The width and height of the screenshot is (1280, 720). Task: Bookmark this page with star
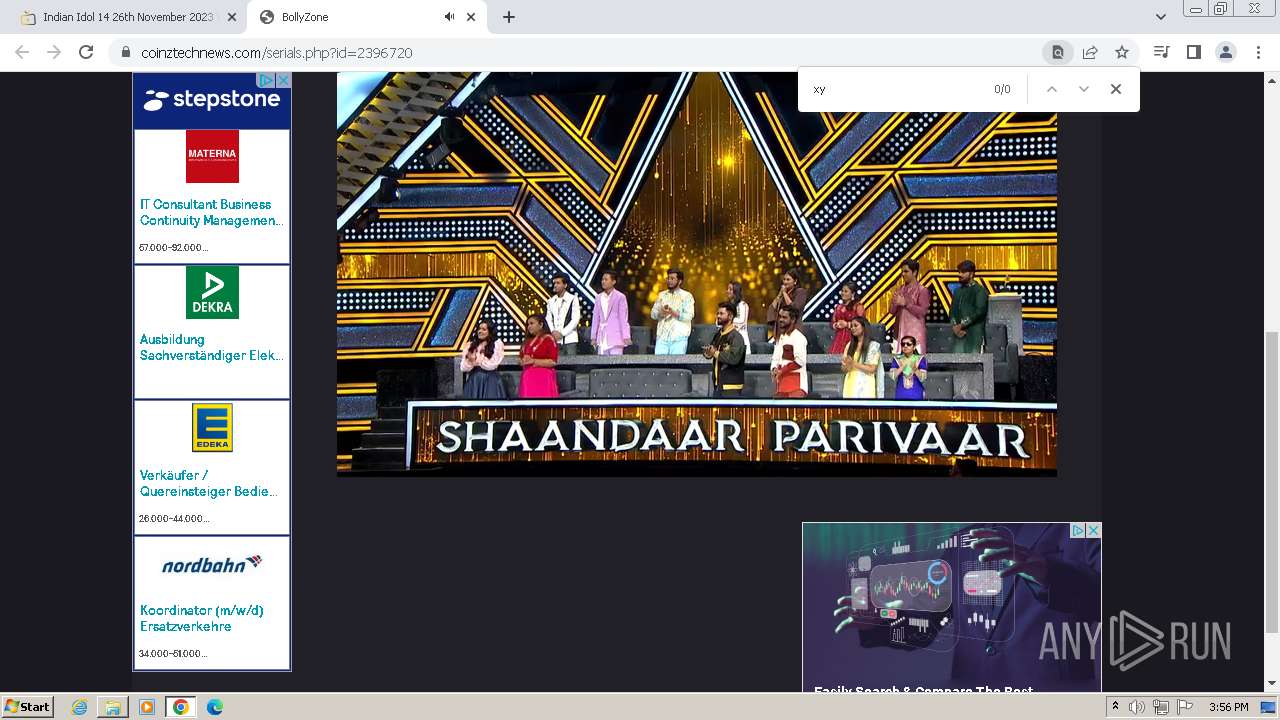[x=1122, y=53]
